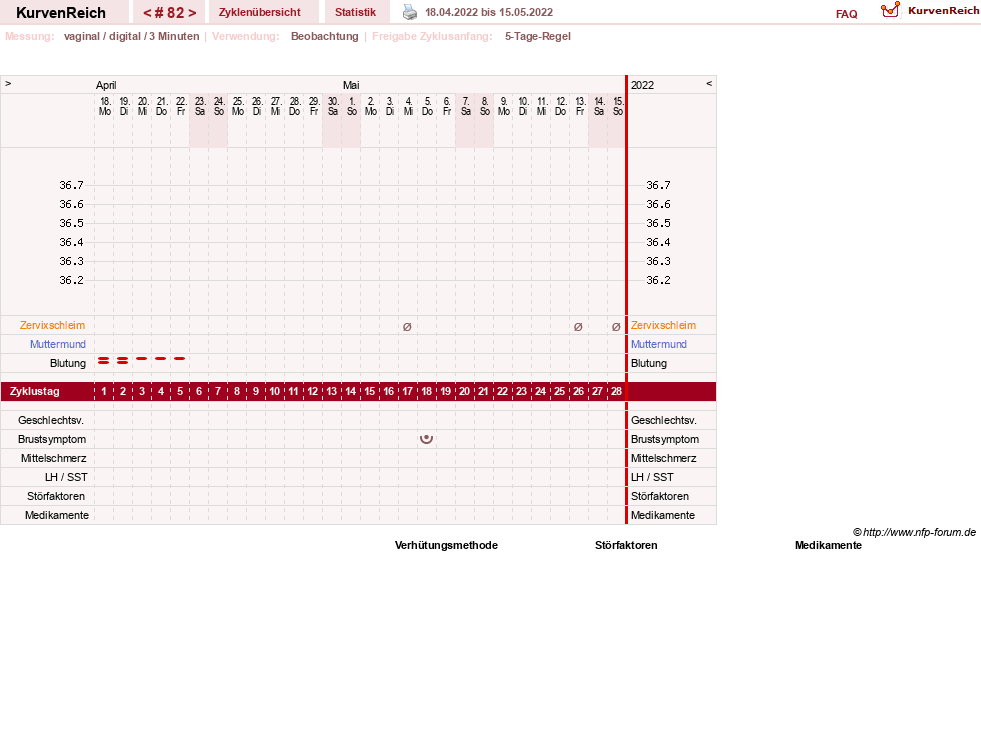981x744 pixels.
Task: Select cycle day 9 in Zyklustag row
Action: click(256, 391)
